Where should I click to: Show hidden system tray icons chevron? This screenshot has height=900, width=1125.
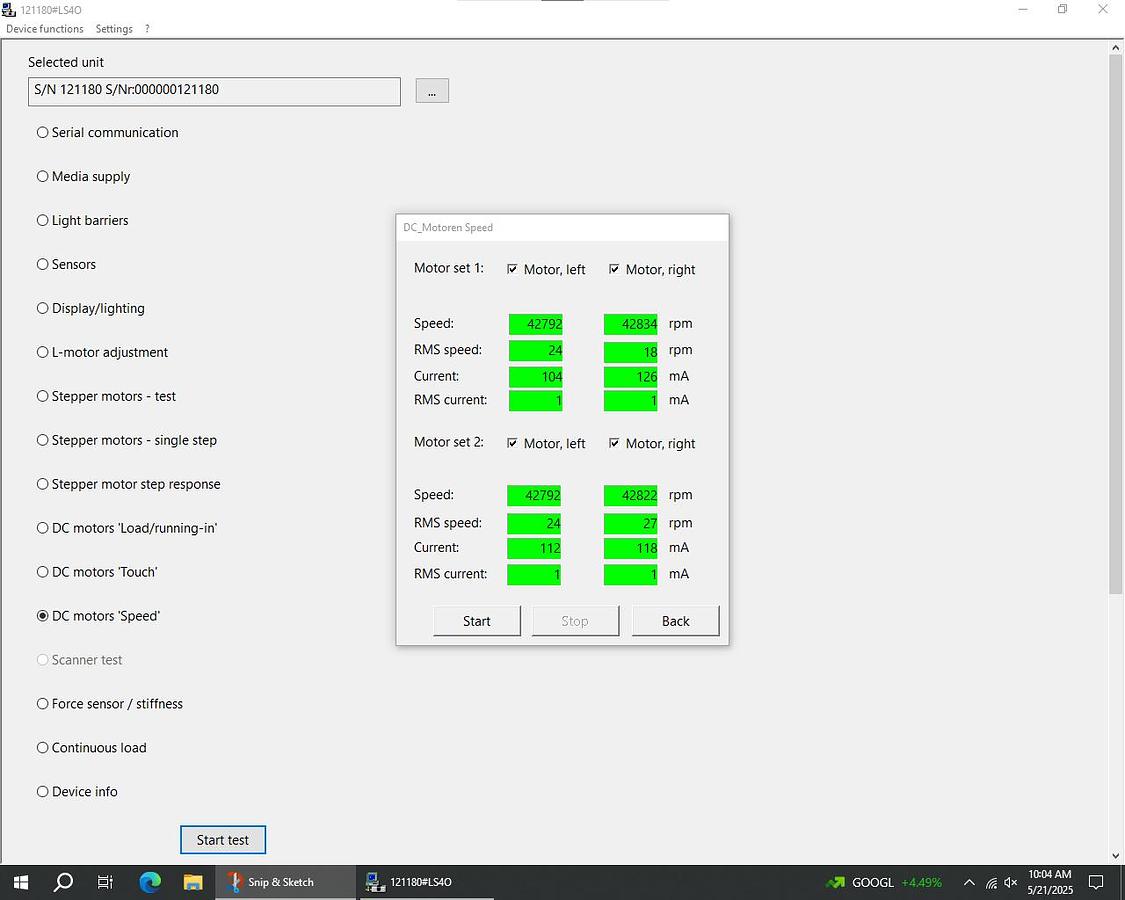click(968, 883)
